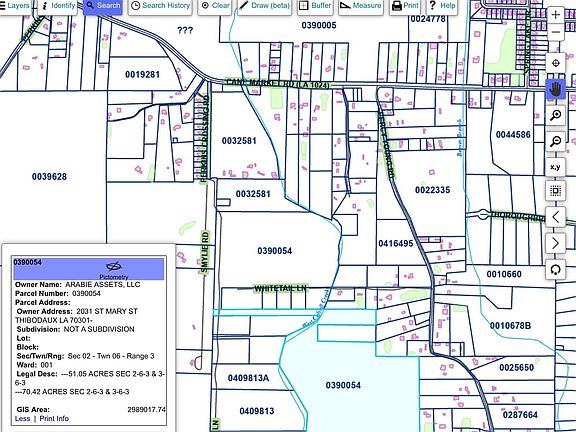The image size is (576, 432).
Task: Select the Draw (beta) tool
Action: 264,6
